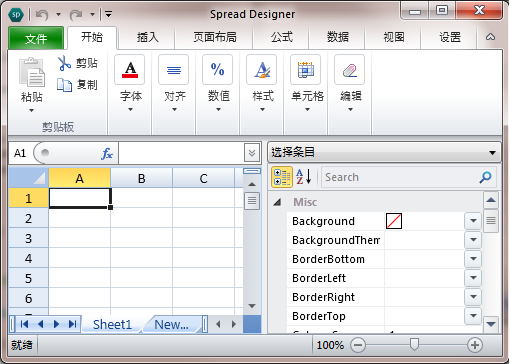Switch to the 开始 ribbon tab
The height and width of the screenshot is (364, 510).
92,37
